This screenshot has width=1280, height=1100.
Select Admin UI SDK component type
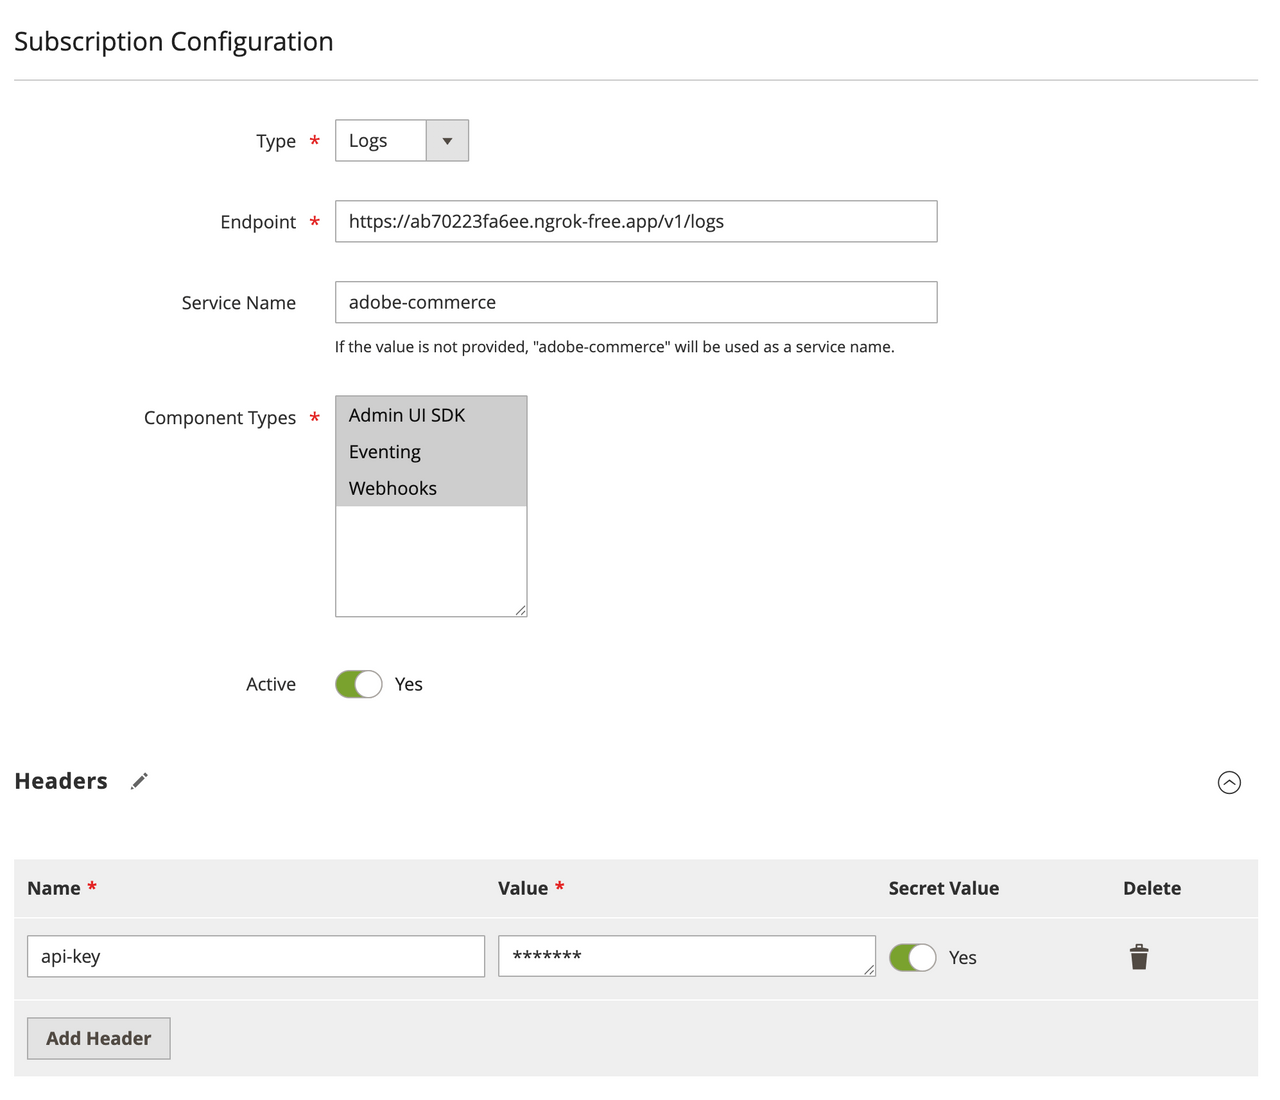406,415
